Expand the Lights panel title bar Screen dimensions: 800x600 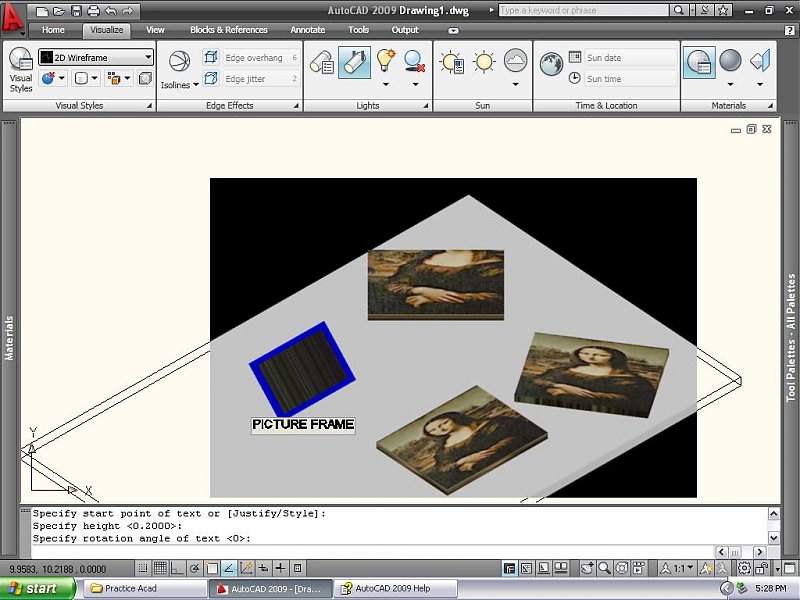point(368,105)
